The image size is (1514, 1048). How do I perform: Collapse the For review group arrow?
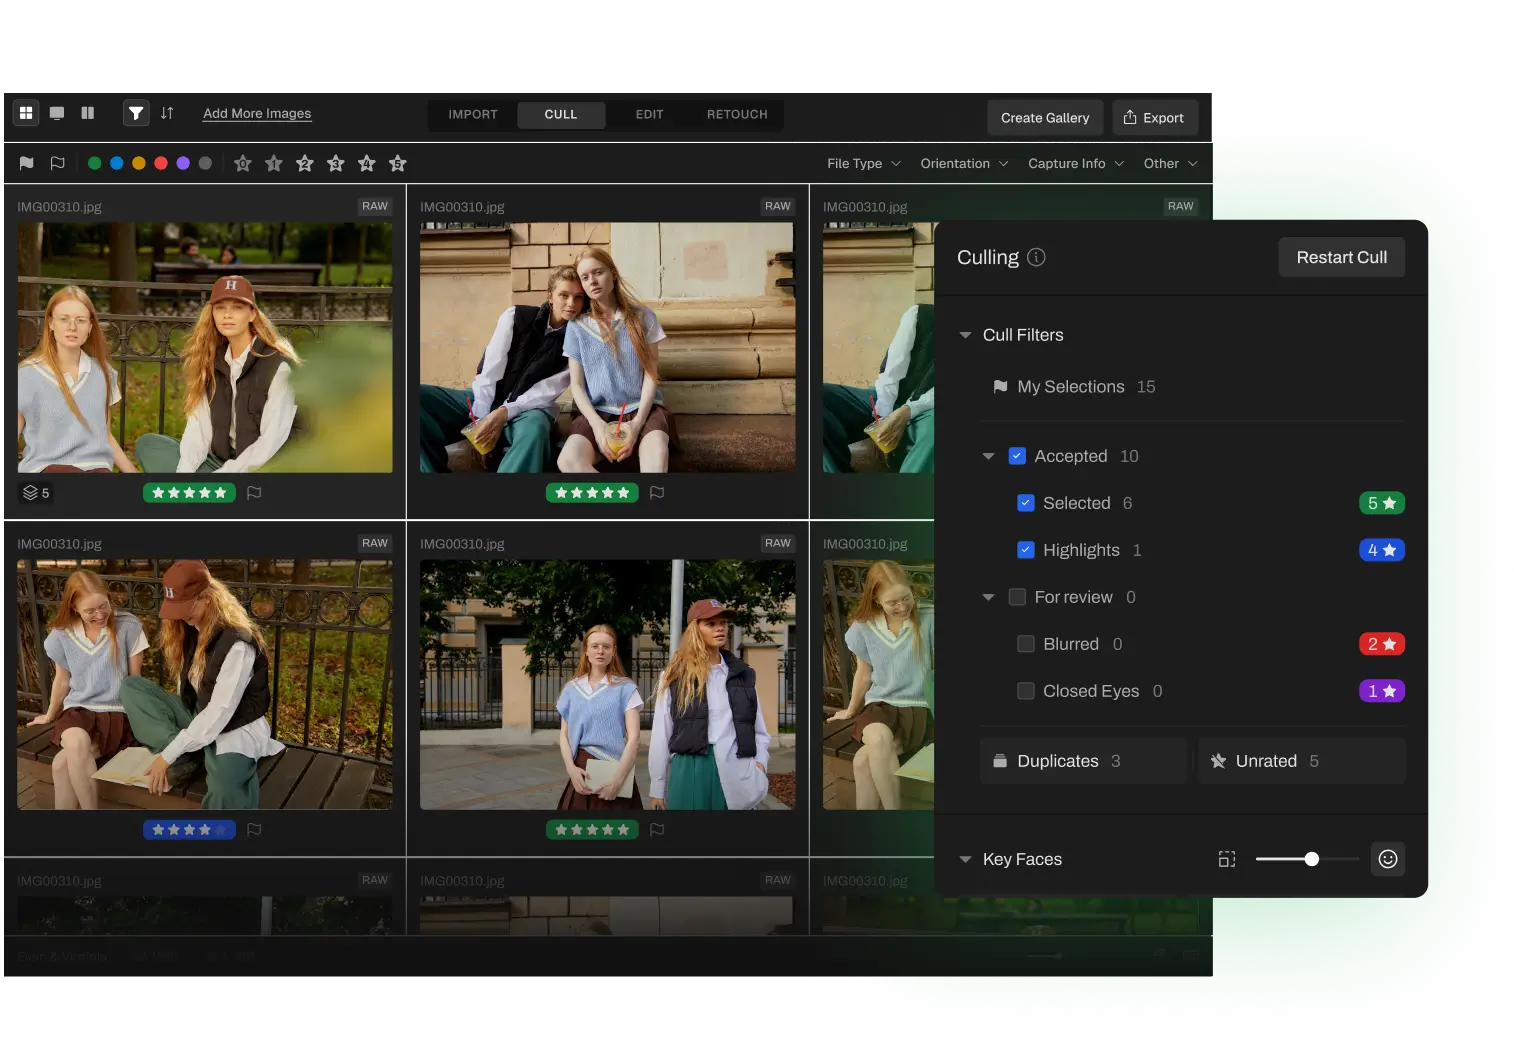(988, 597)
